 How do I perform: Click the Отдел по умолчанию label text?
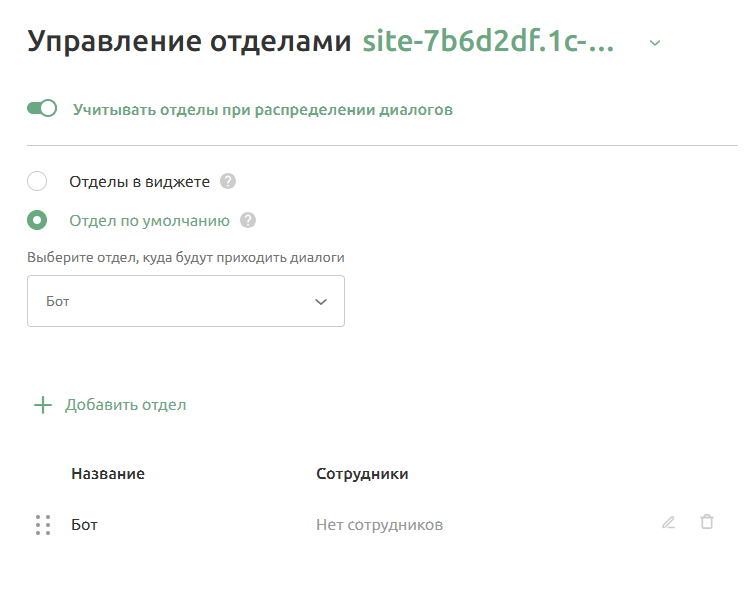(149, 221)
